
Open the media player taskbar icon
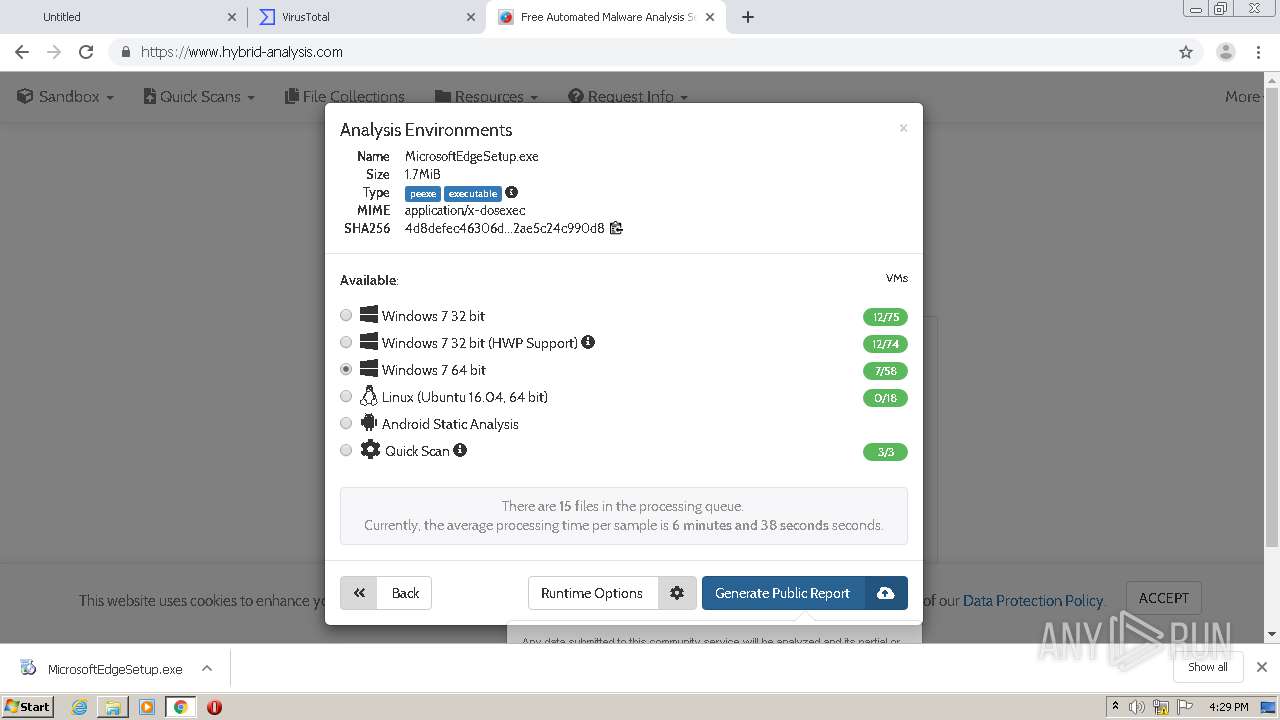pyautogui.click(x=147, y=707)
